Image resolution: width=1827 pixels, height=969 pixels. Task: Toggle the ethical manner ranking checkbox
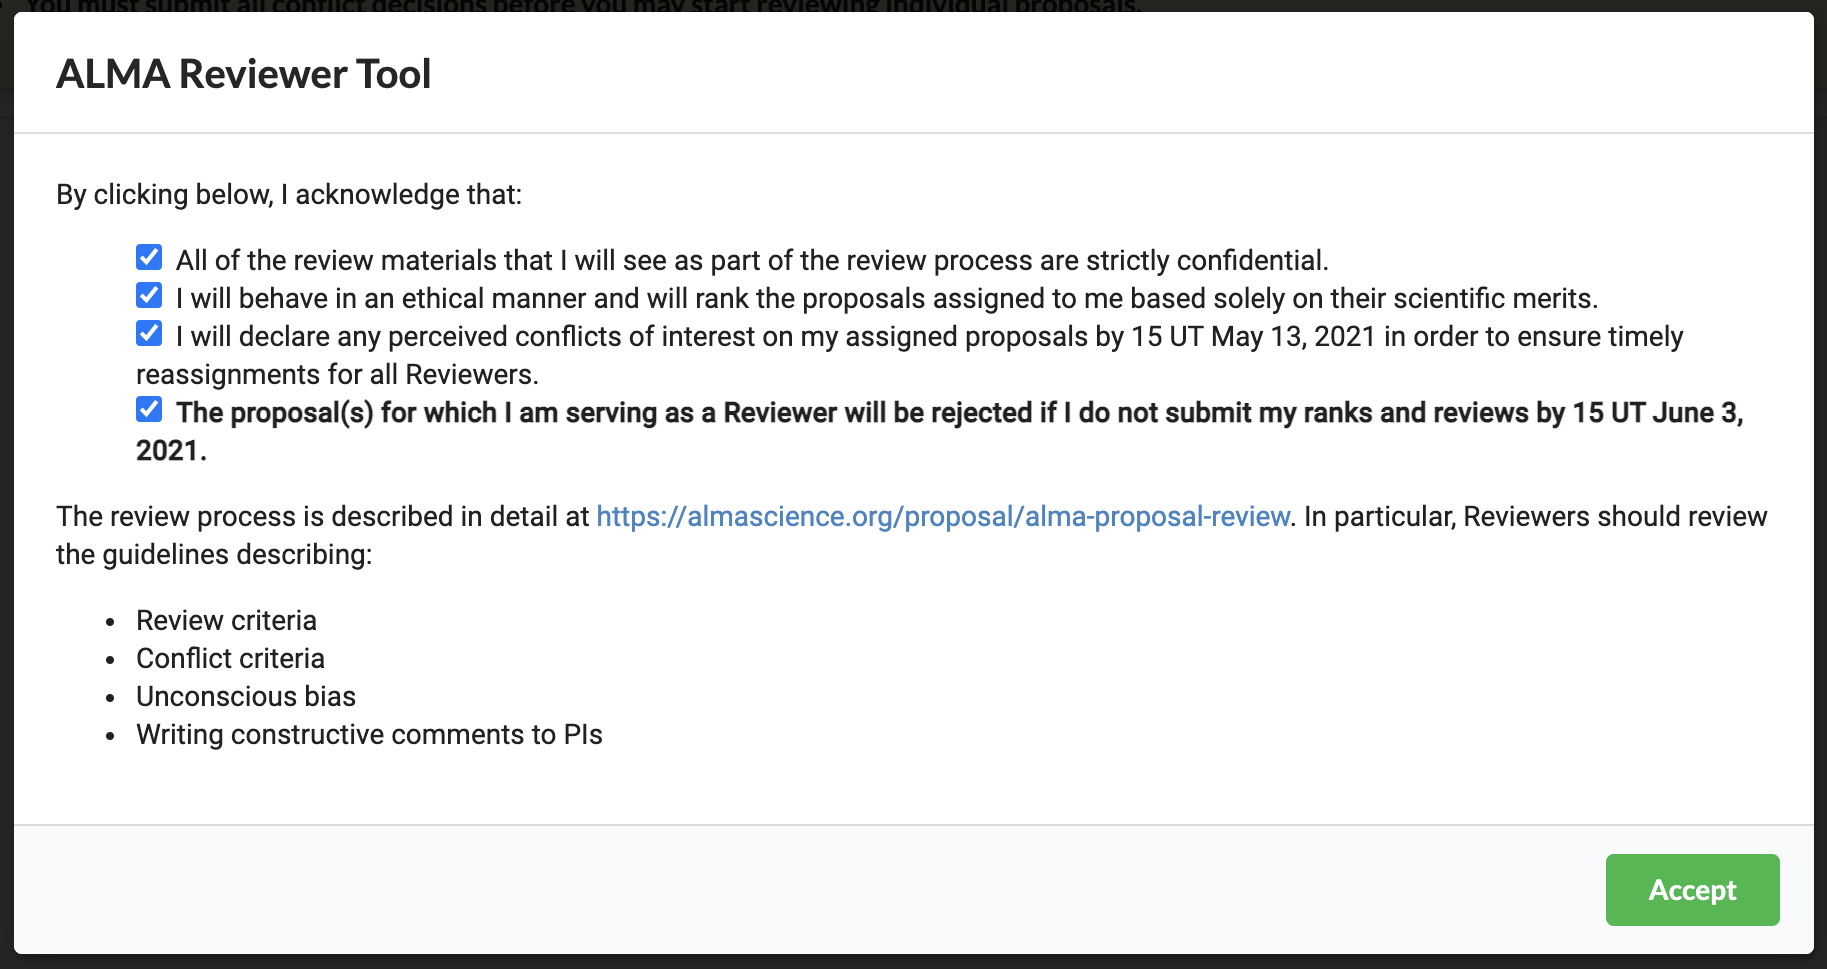point(149,296)
